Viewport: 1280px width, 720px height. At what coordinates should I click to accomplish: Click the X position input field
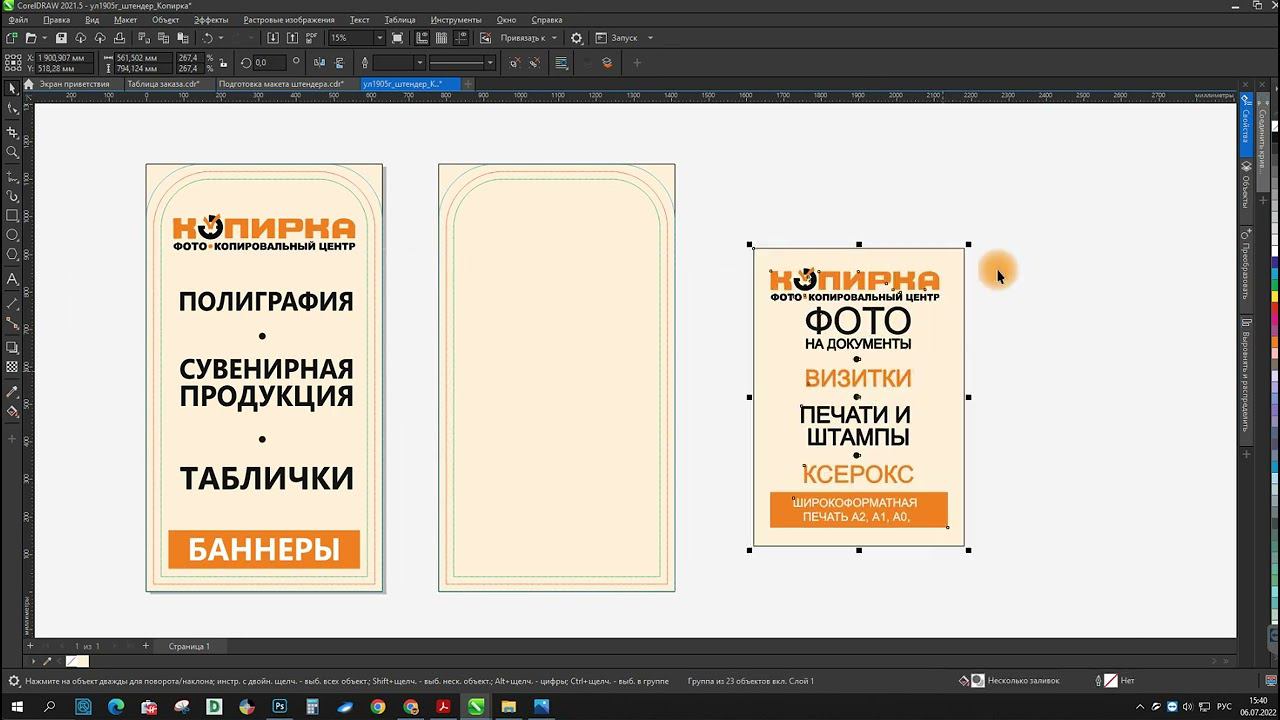click(x=62, y=58)
